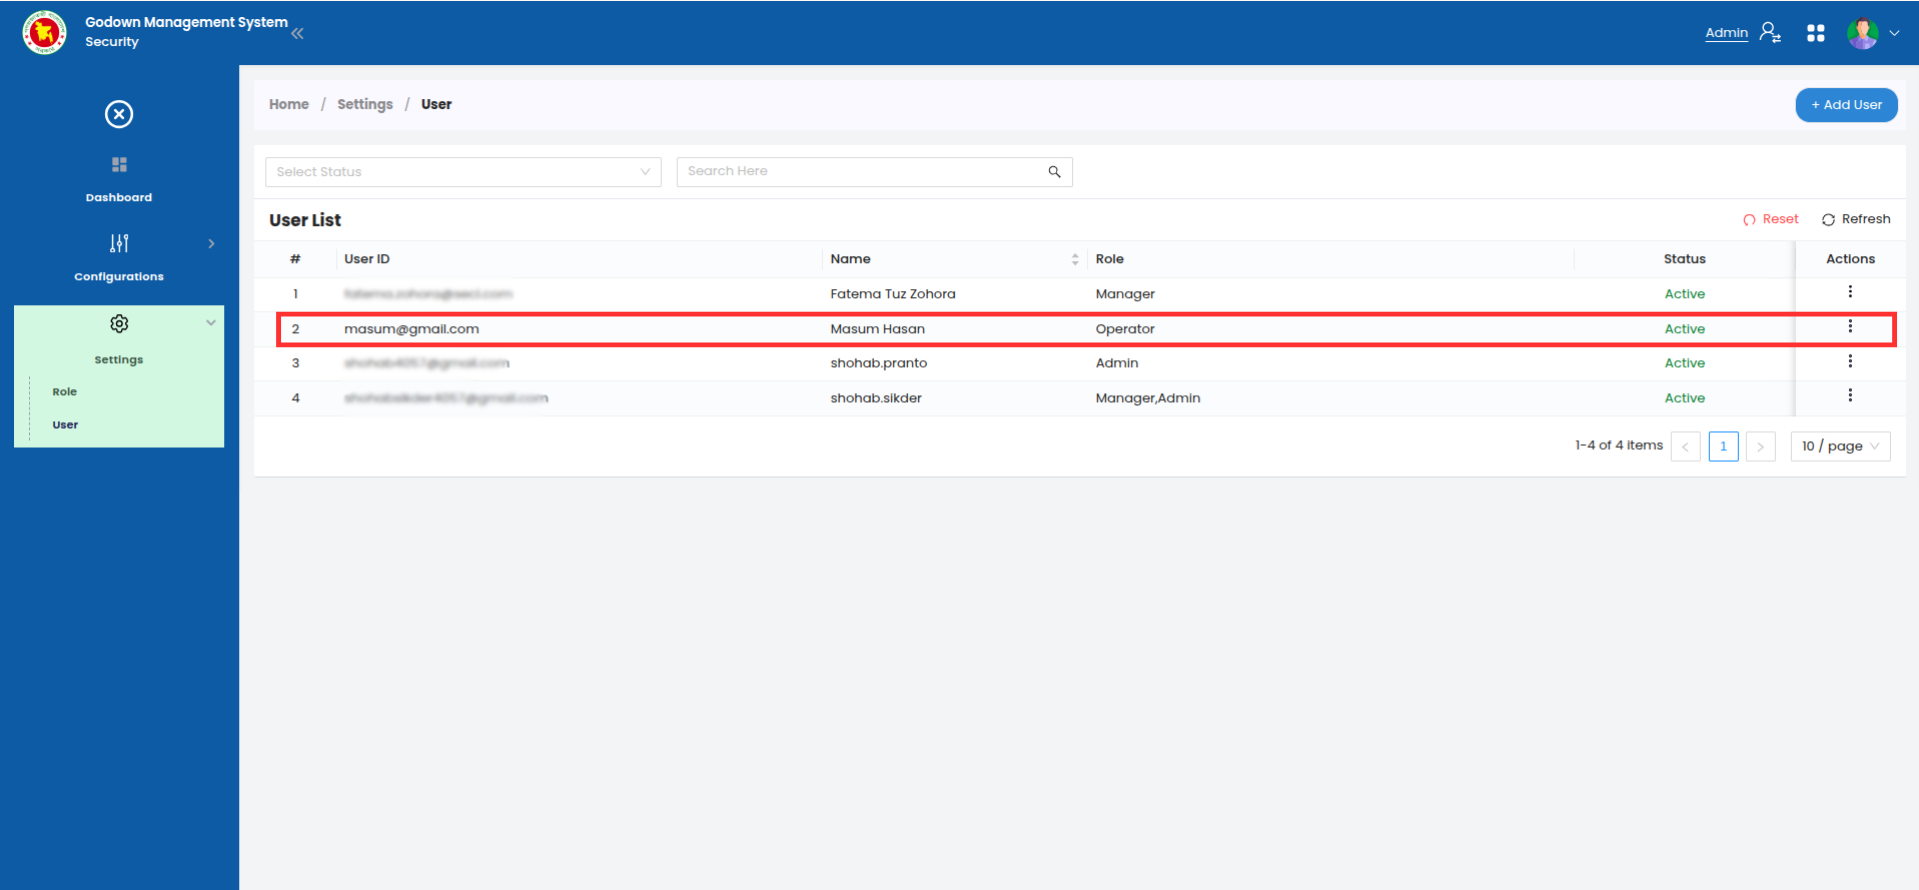This screenshot has width=1919, height=890.
Task: Click the name shohab.sikder
Action: [875, 398]
